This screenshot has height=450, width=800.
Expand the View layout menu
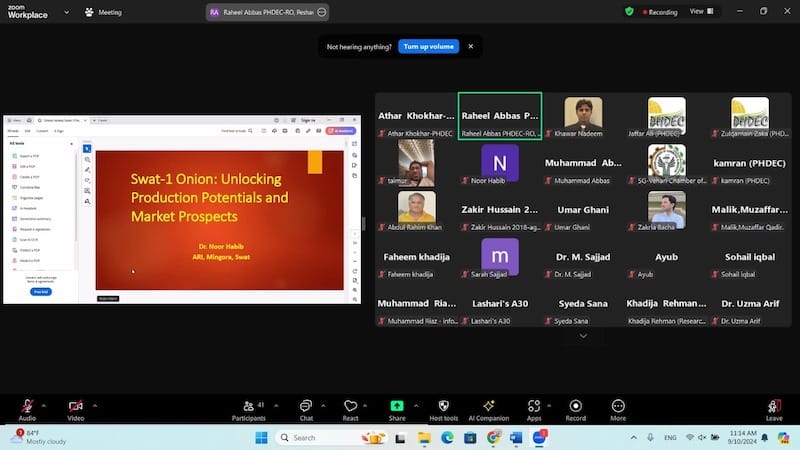[701, 12]
